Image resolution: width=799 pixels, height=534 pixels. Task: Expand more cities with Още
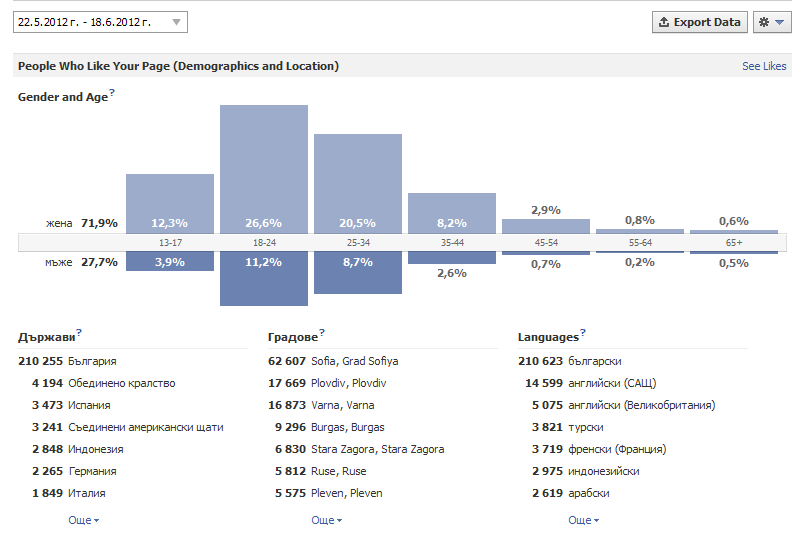click(x=326, y=520)
